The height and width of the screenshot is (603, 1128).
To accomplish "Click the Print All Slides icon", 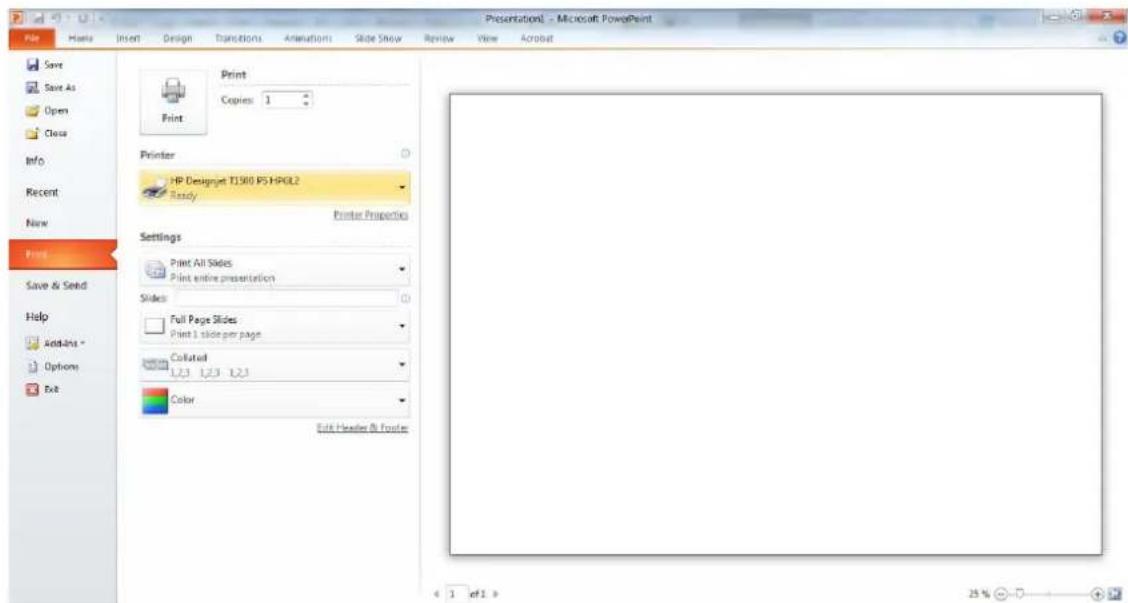I will pyautogui.click(x=155, y=271).
